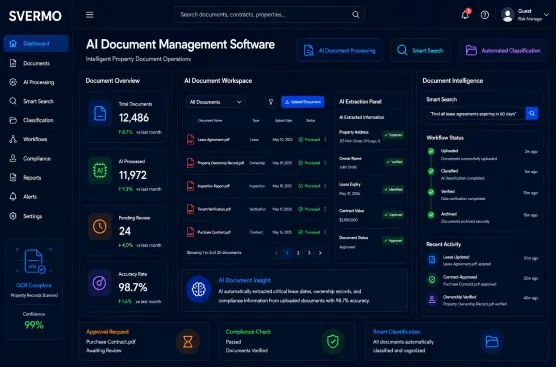The width and height of the screenshot is (556, 367).
Task: Click the Total Documents file icon
Action: click(x=100, y=114)
